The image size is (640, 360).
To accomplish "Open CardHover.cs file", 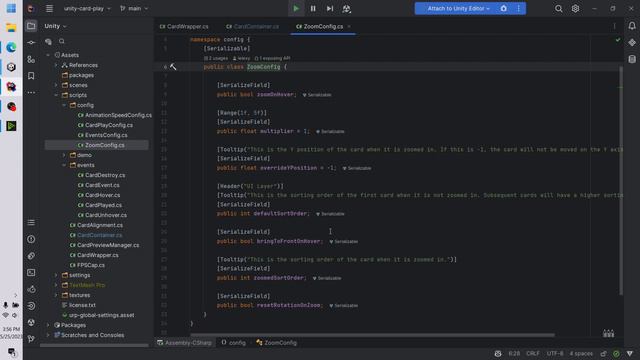I will tap(99, 195).
